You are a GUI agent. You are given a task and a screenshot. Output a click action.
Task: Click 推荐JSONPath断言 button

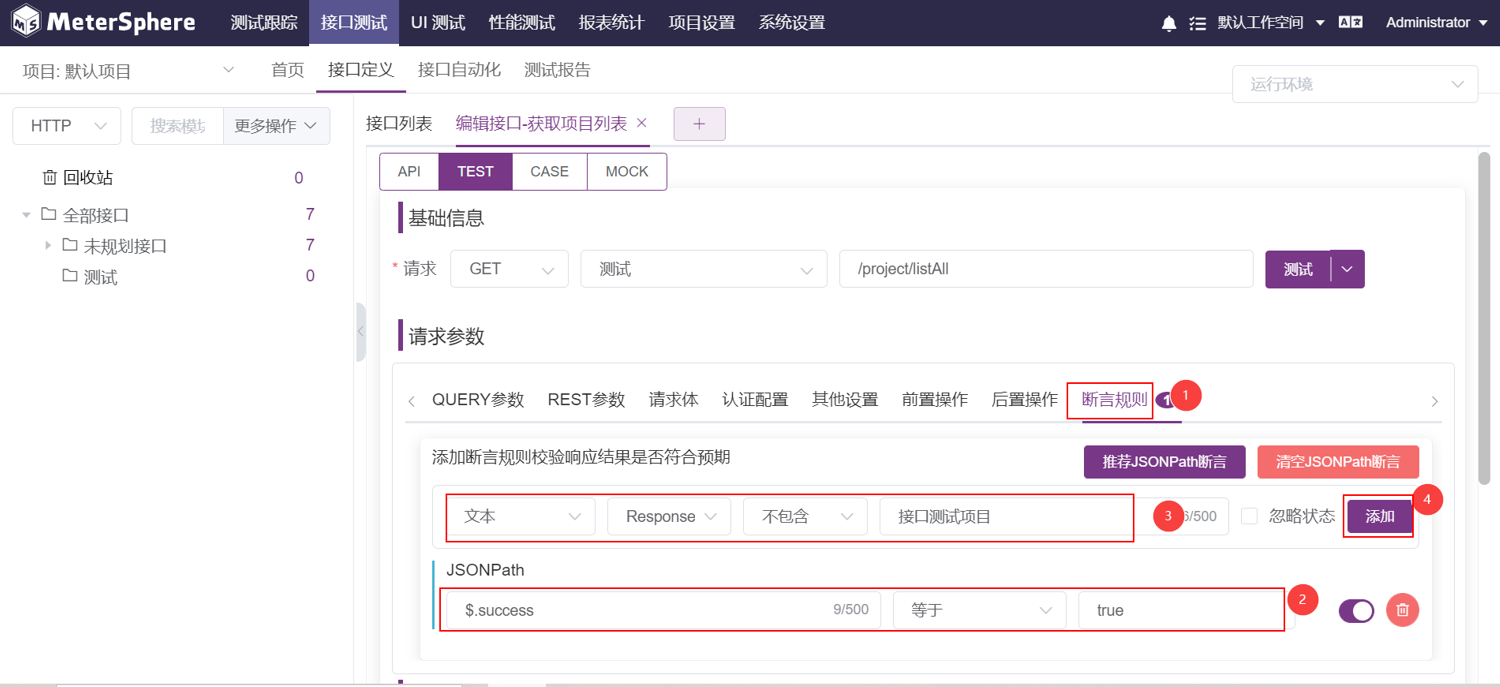1165,462
